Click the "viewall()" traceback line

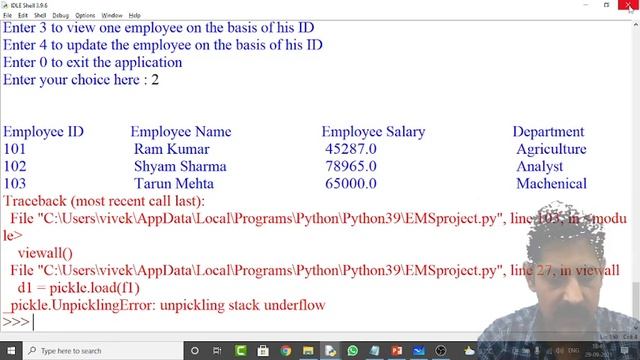click(x=45, y=253)
